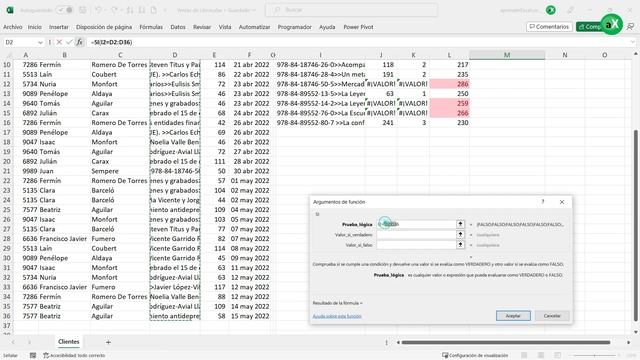Image resolution: width=640 pixels, height=360 pixels.
Task: Open the Fórmulas ribbon tab
Action: point(151,27)
